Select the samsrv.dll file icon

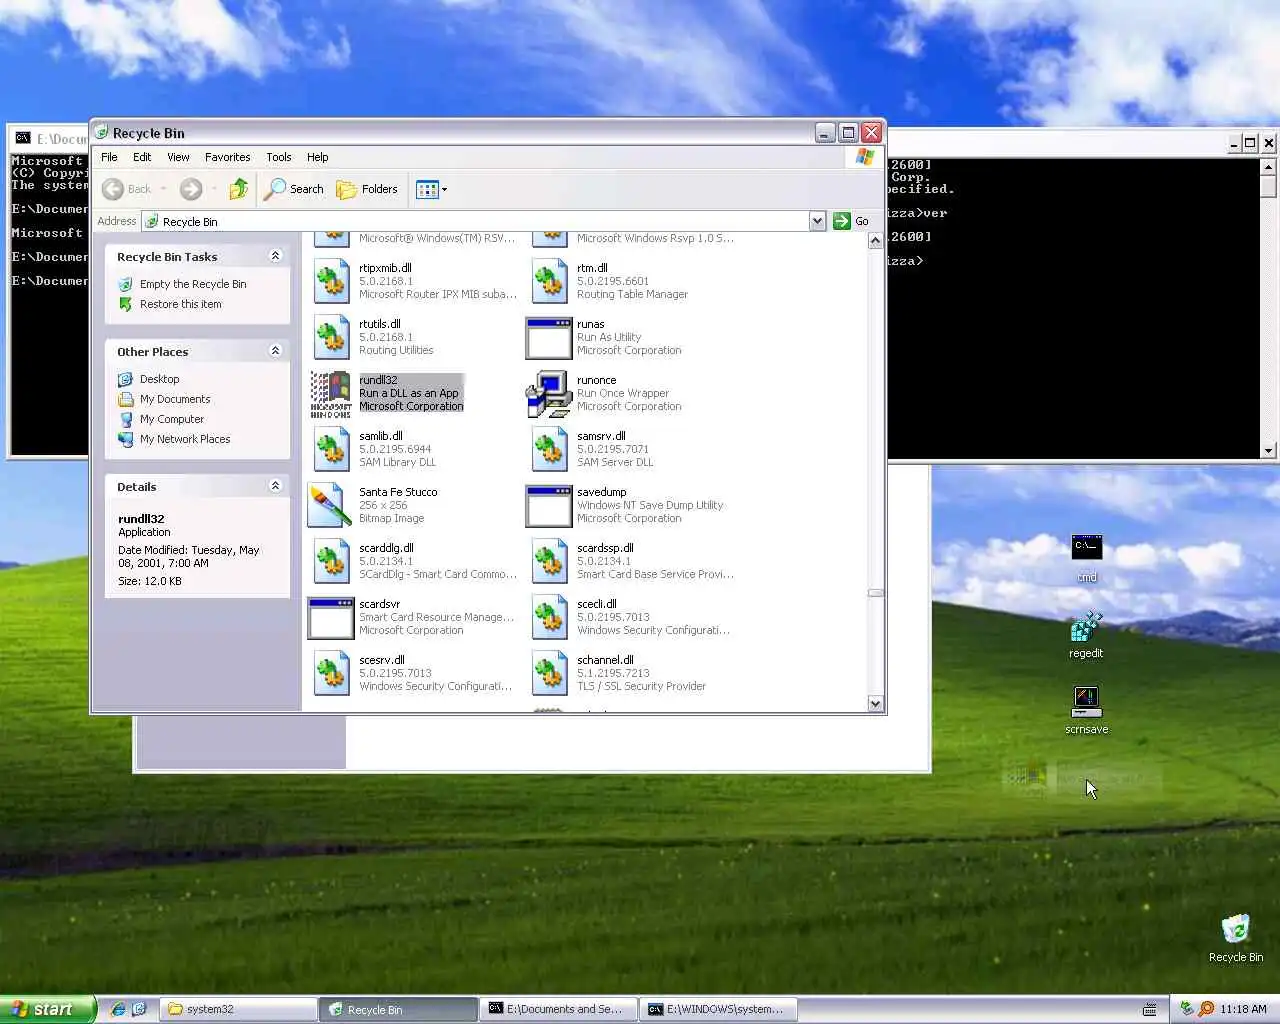549,450
